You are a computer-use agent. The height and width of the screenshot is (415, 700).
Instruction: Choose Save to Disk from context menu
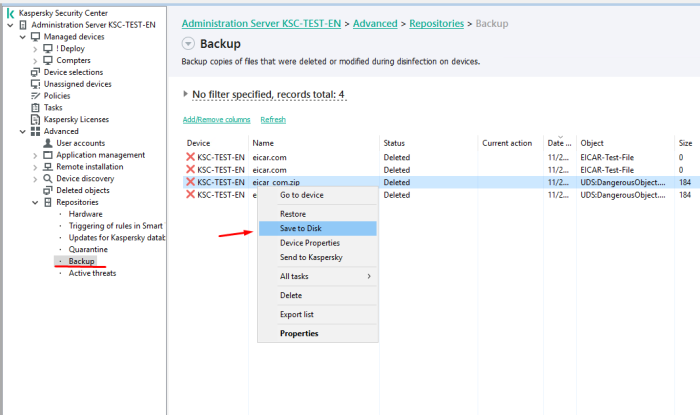coord(301,228)
